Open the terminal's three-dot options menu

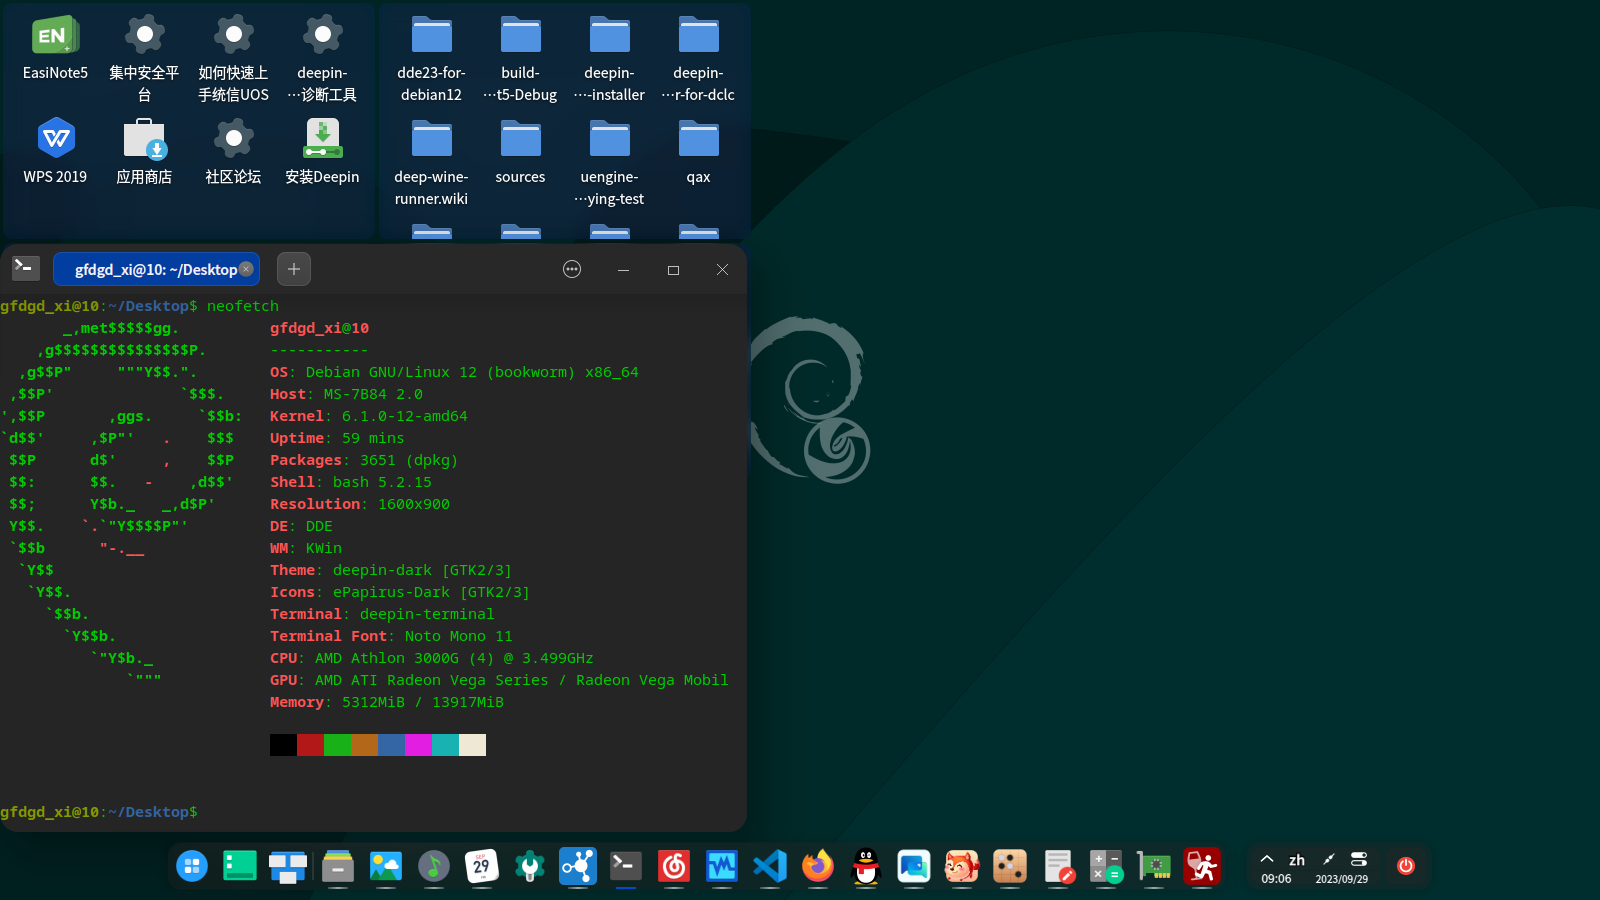pyautogui.click(x=572, y=269)
